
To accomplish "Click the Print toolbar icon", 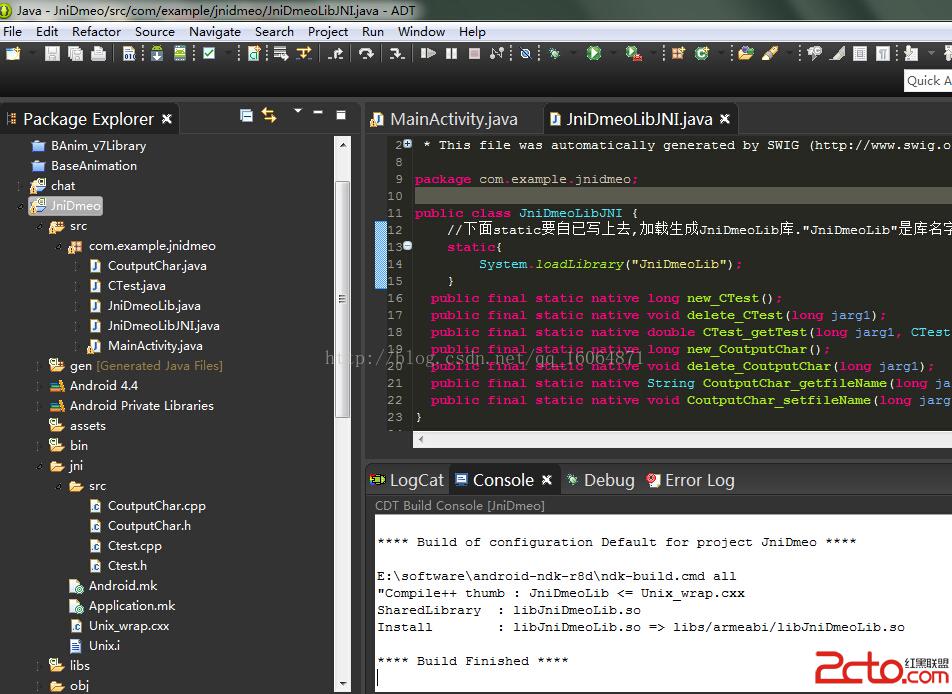I will [x=98, y=54].
